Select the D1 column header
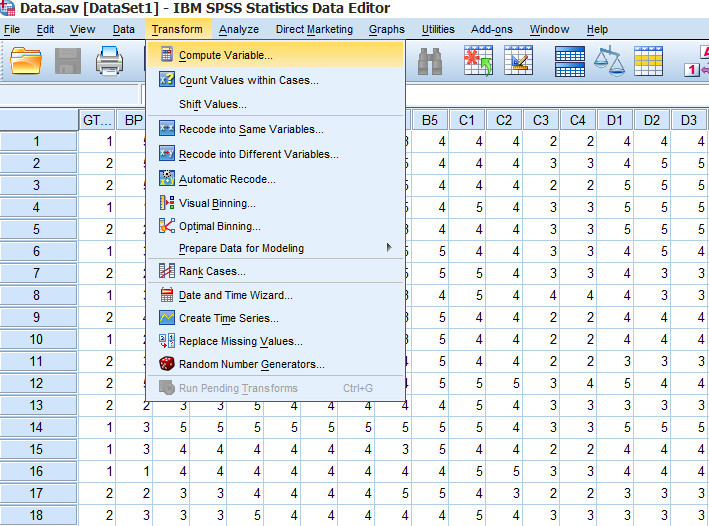Viewport: 709px width, 526px height. 615,120
